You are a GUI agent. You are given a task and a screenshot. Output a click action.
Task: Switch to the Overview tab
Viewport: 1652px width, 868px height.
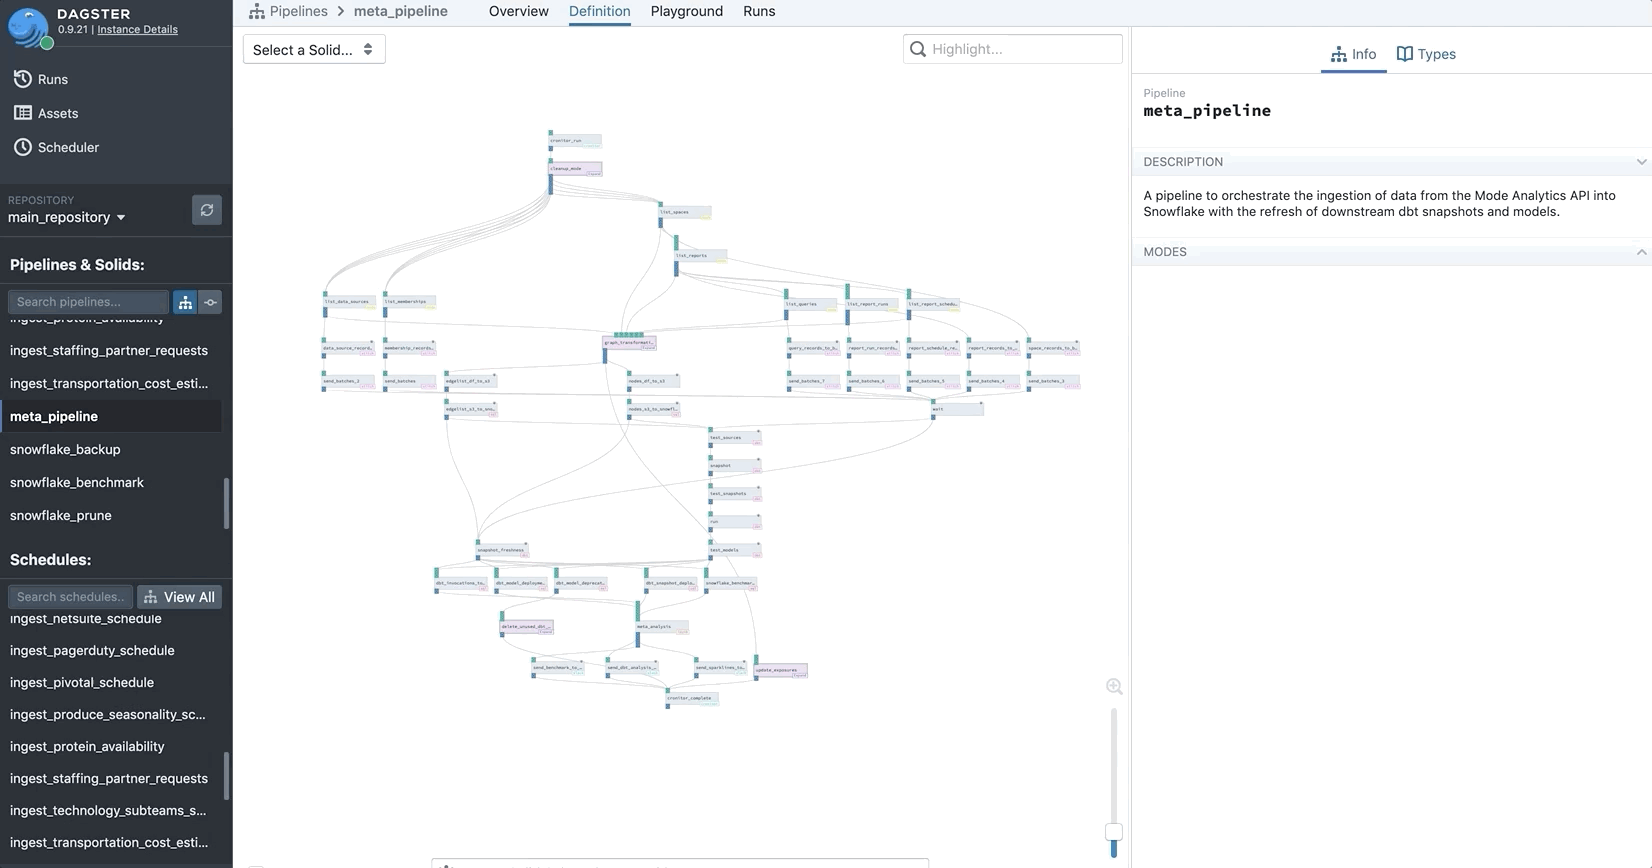pos(518,11)
